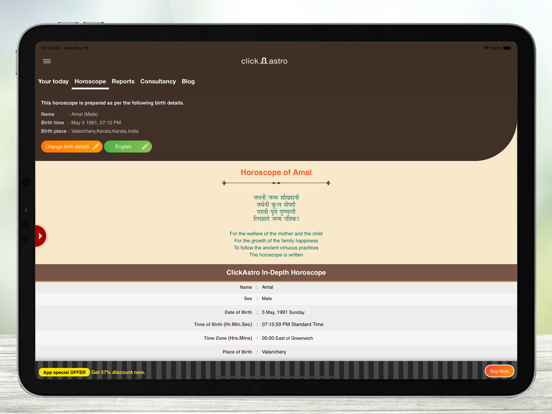Click the Name Amal (Male) line in header
552x414 pixels.
[69, 114]
